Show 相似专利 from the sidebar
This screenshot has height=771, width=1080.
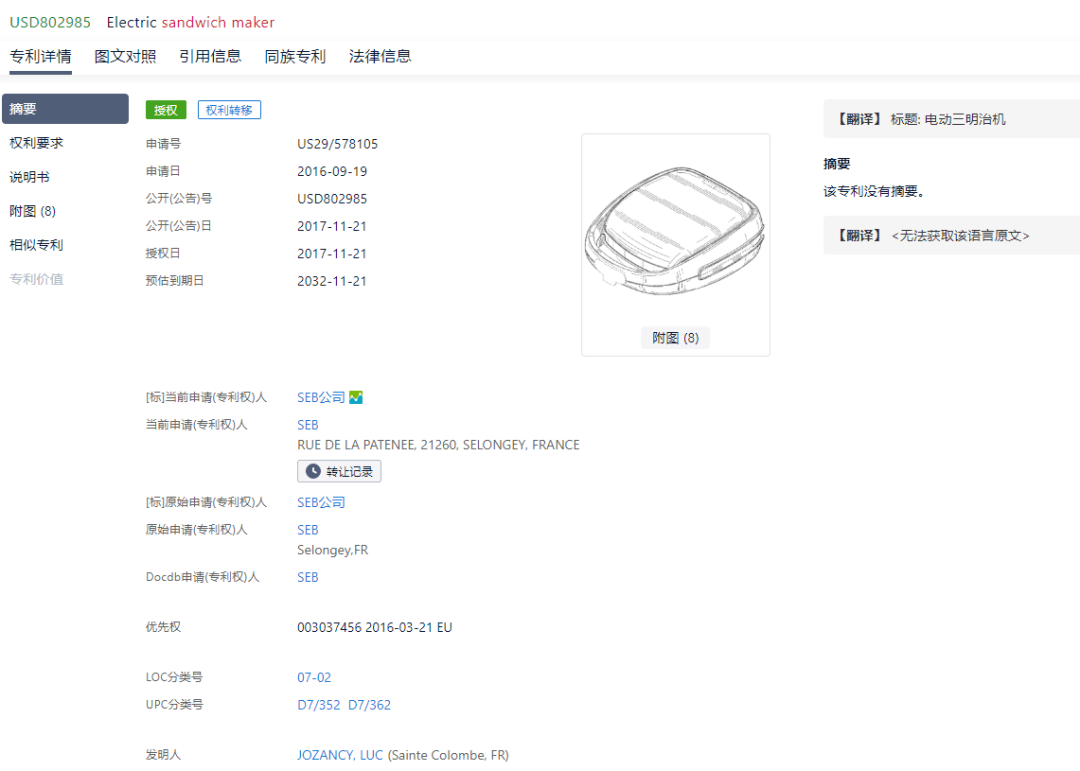point(37,245)
